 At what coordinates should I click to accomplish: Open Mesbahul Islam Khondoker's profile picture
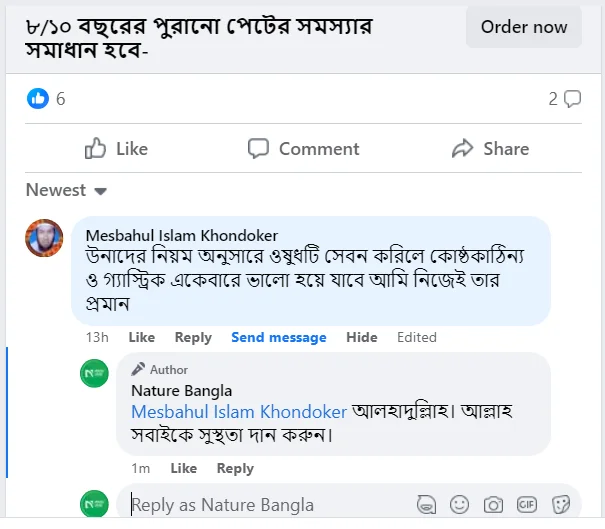click(44, 238)
